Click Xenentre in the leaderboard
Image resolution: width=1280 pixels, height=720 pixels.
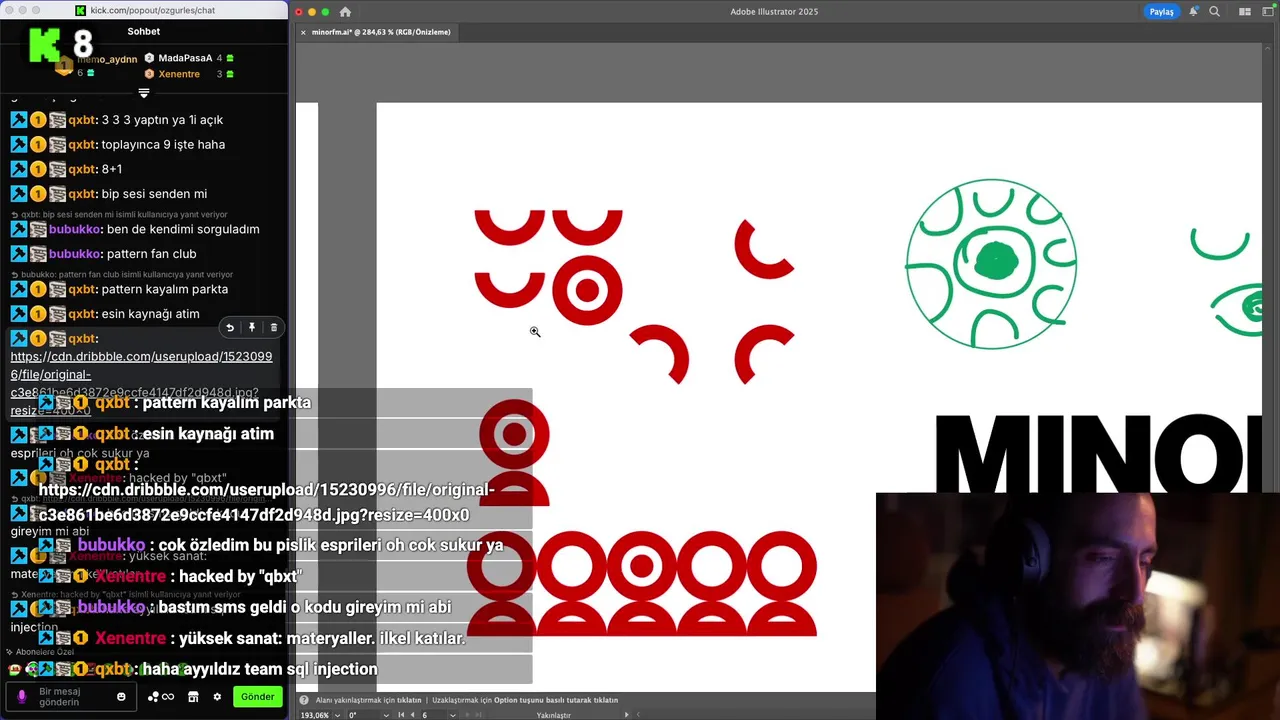tap(179, 74)
